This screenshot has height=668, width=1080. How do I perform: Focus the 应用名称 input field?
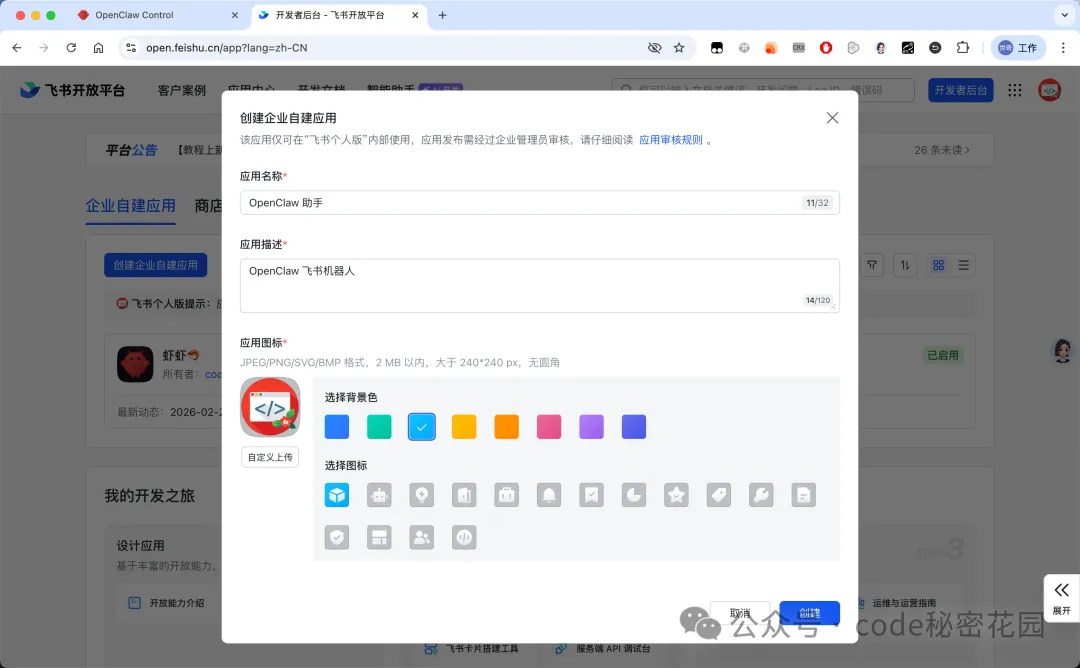(539, 202)
